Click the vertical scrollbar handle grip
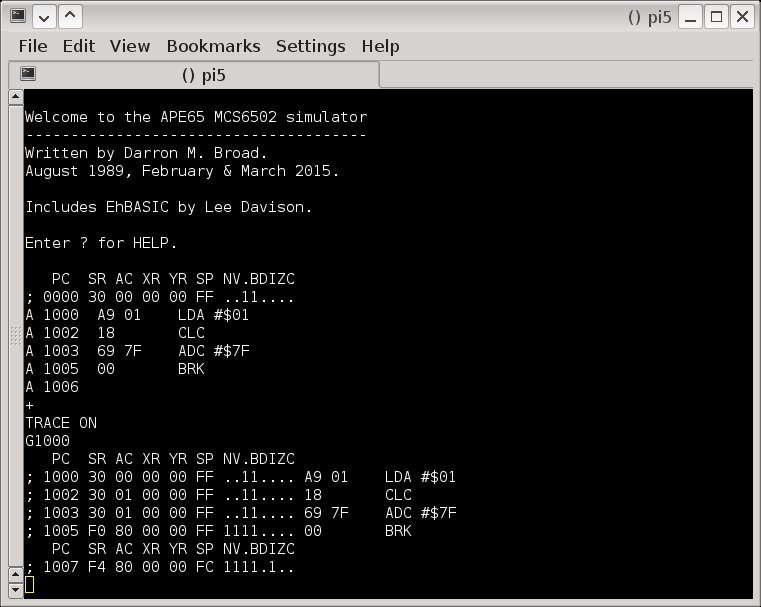The height and width of the screenshot is (607, 761). pos(16,336)
